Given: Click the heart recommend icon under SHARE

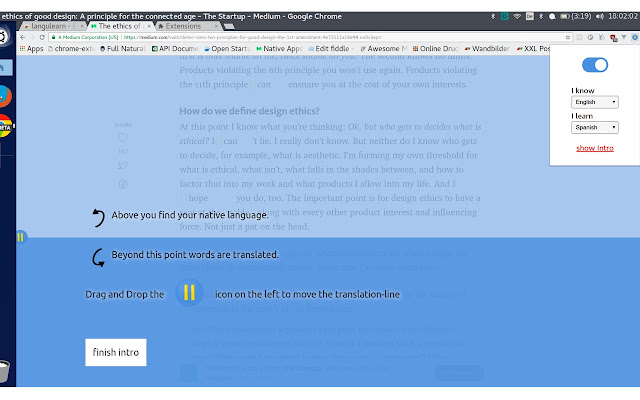Looking at the screenshot, I should coord(123,138).
